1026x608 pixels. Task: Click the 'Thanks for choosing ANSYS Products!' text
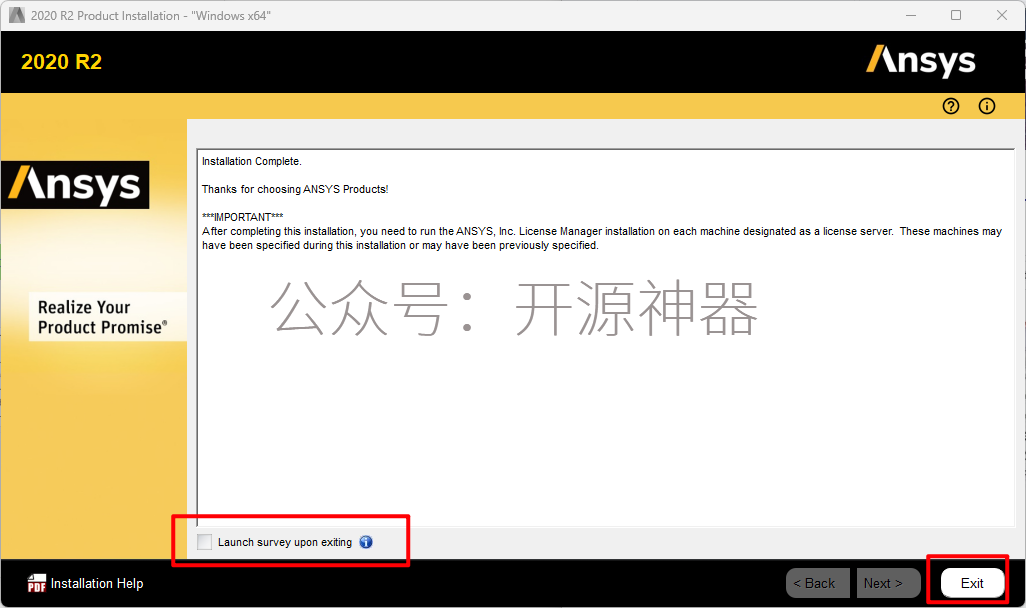click(295, 190)
